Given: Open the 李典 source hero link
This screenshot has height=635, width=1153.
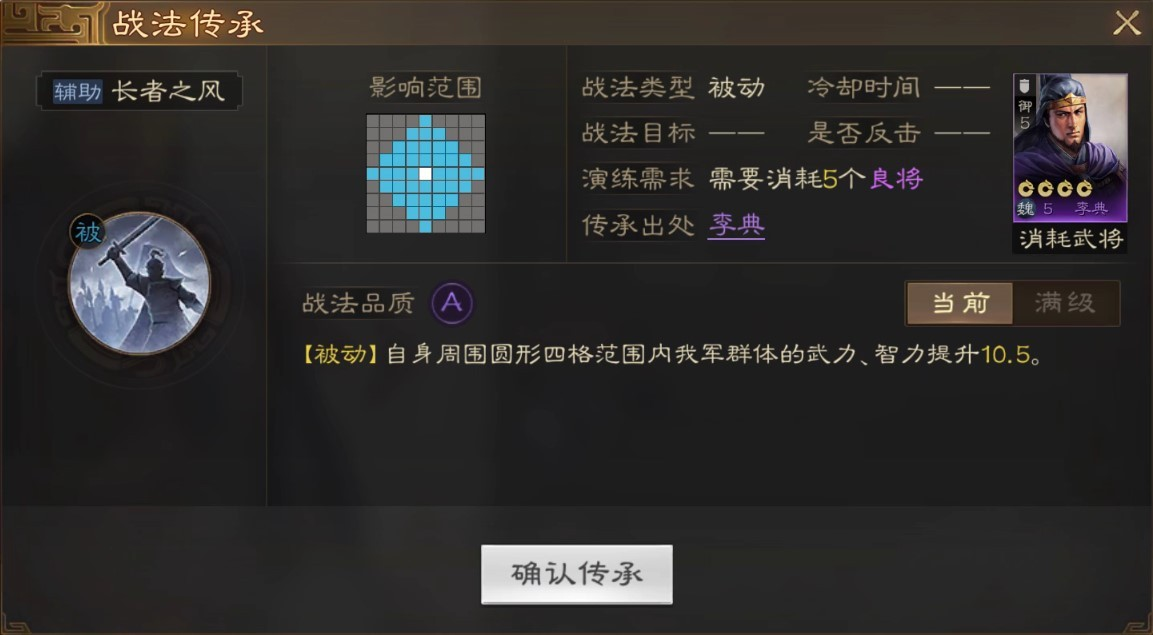Looking at the screenshot, I should [736, 225].
